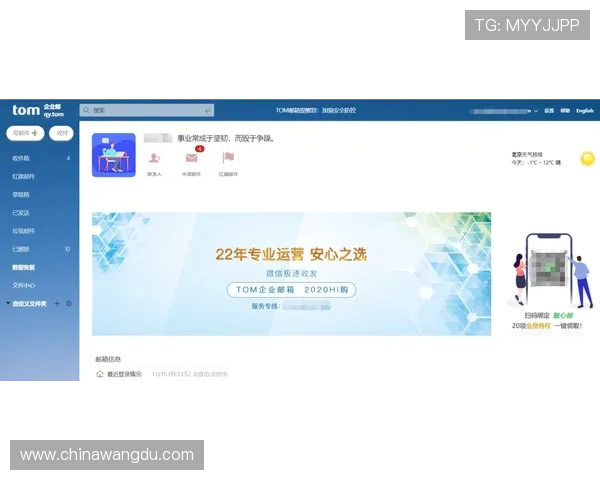Viewport: 600px width, 480px height.
Task: Click the 加强安全防控 security link
Action: [x=339, y=110]
